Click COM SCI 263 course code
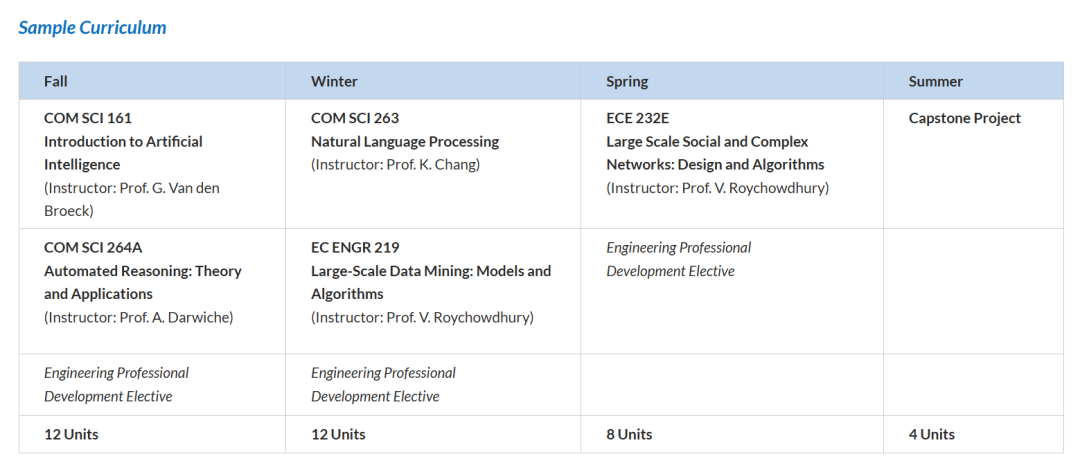This screenshot has height=463, width=1080. [355, 118]
